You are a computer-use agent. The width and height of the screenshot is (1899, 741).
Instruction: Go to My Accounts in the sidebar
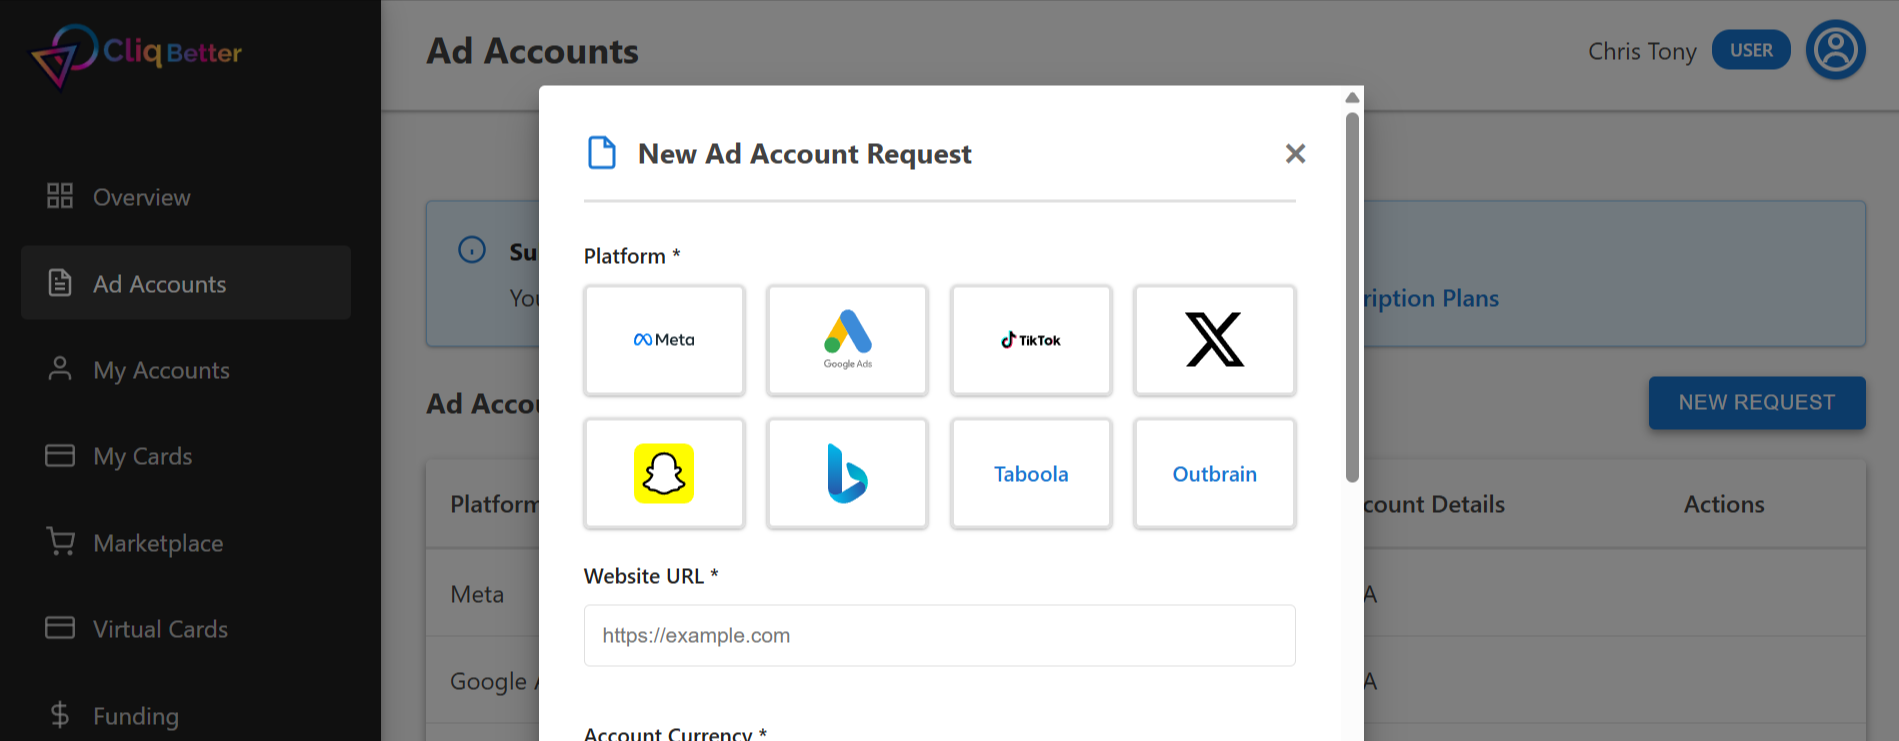186,370
